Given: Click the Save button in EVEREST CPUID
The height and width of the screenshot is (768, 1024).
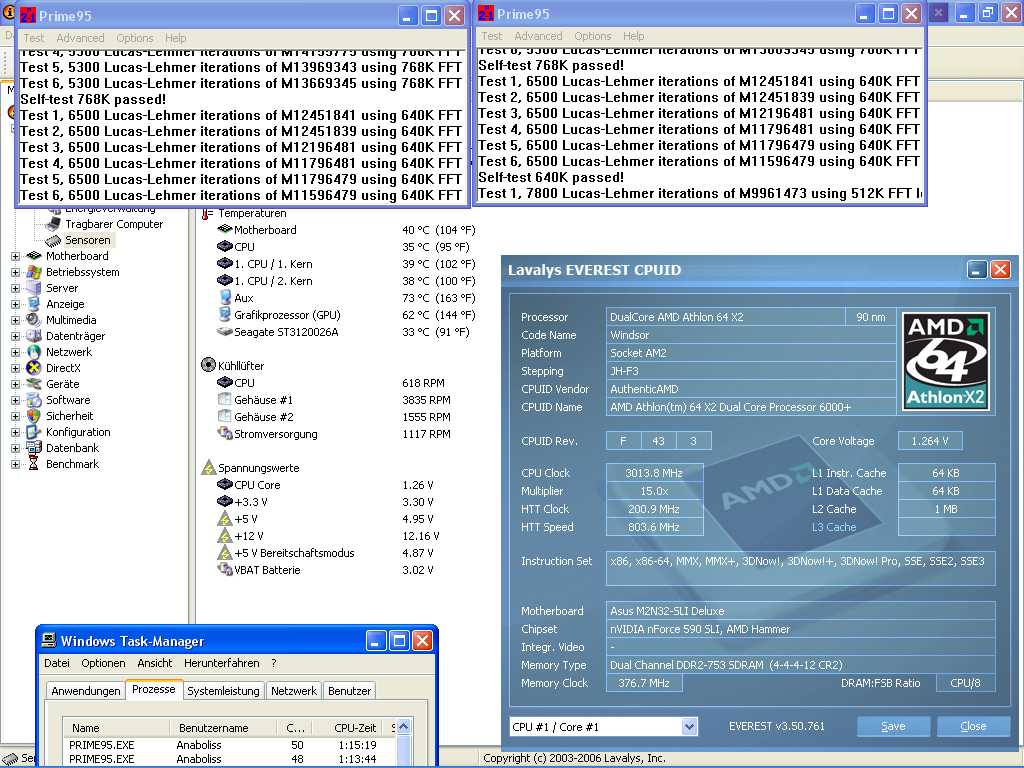Looking at the screenshot, I should click(x=893, y=726).
